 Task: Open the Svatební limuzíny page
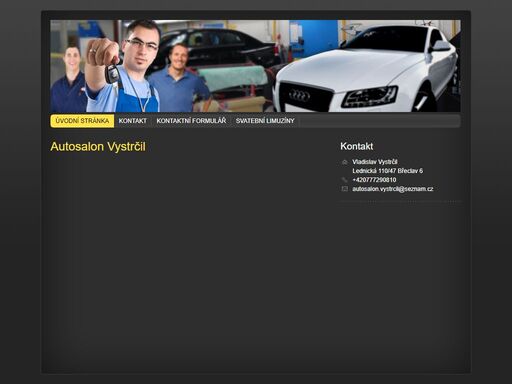click(265, 121)
